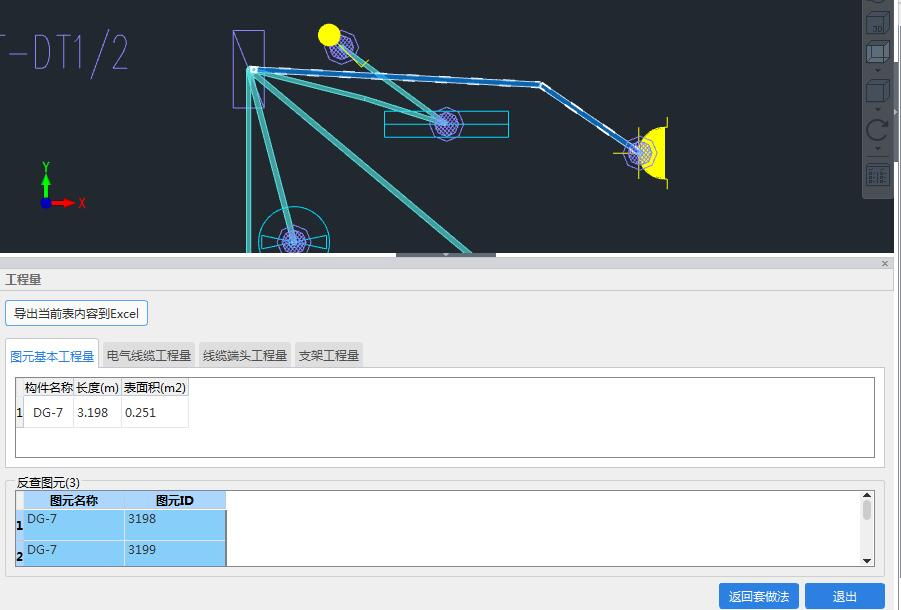
Task: Switch to 电气线缆工程量 tab
Action: coord(149,355)
